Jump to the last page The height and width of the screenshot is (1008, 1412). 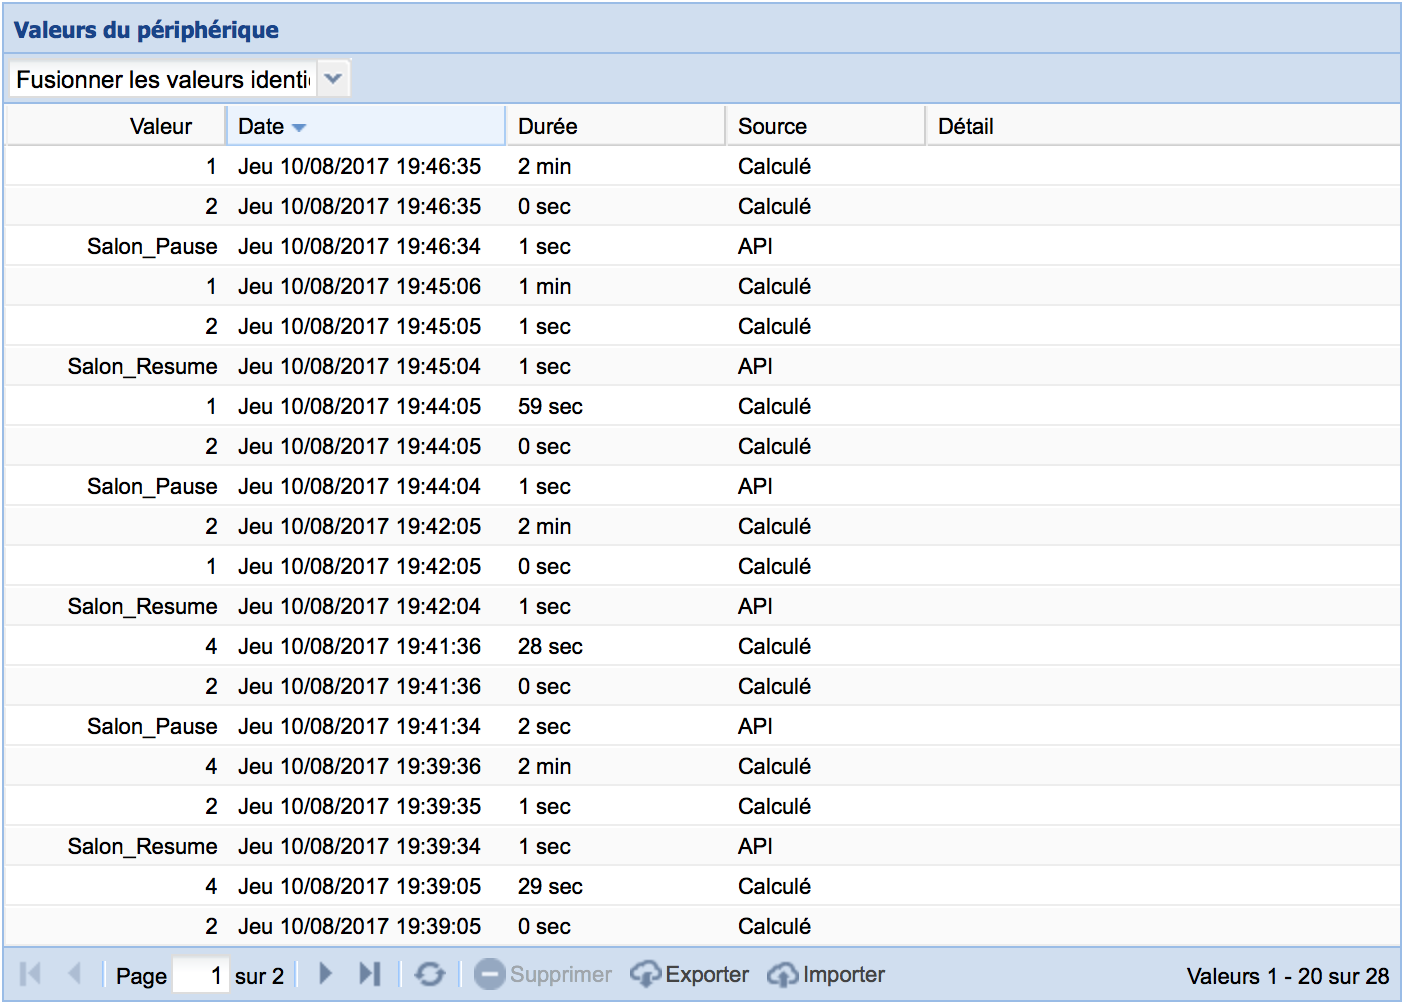click(x=370, y=973)
